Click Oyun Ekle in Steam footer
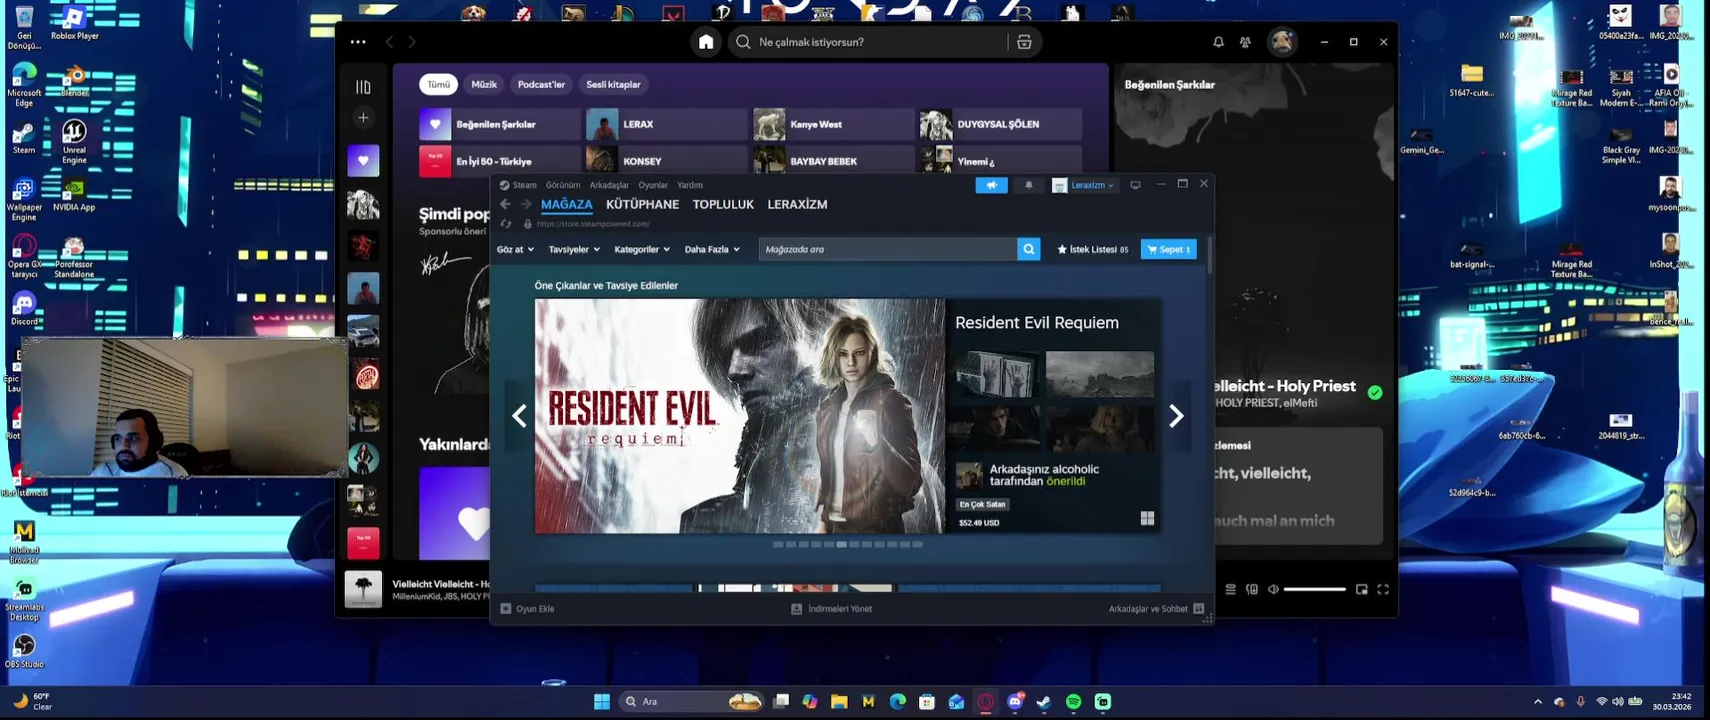 click(527, 608)
